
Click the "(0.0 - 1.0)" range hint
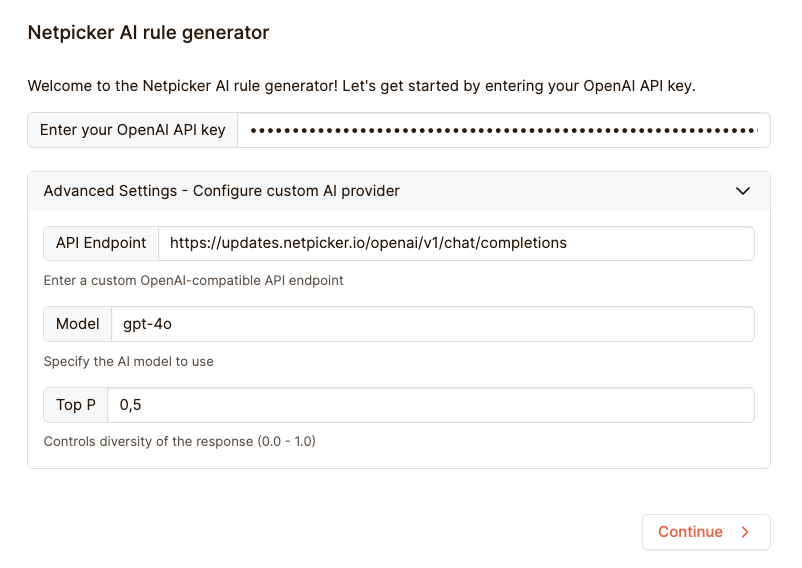(286, 441)
